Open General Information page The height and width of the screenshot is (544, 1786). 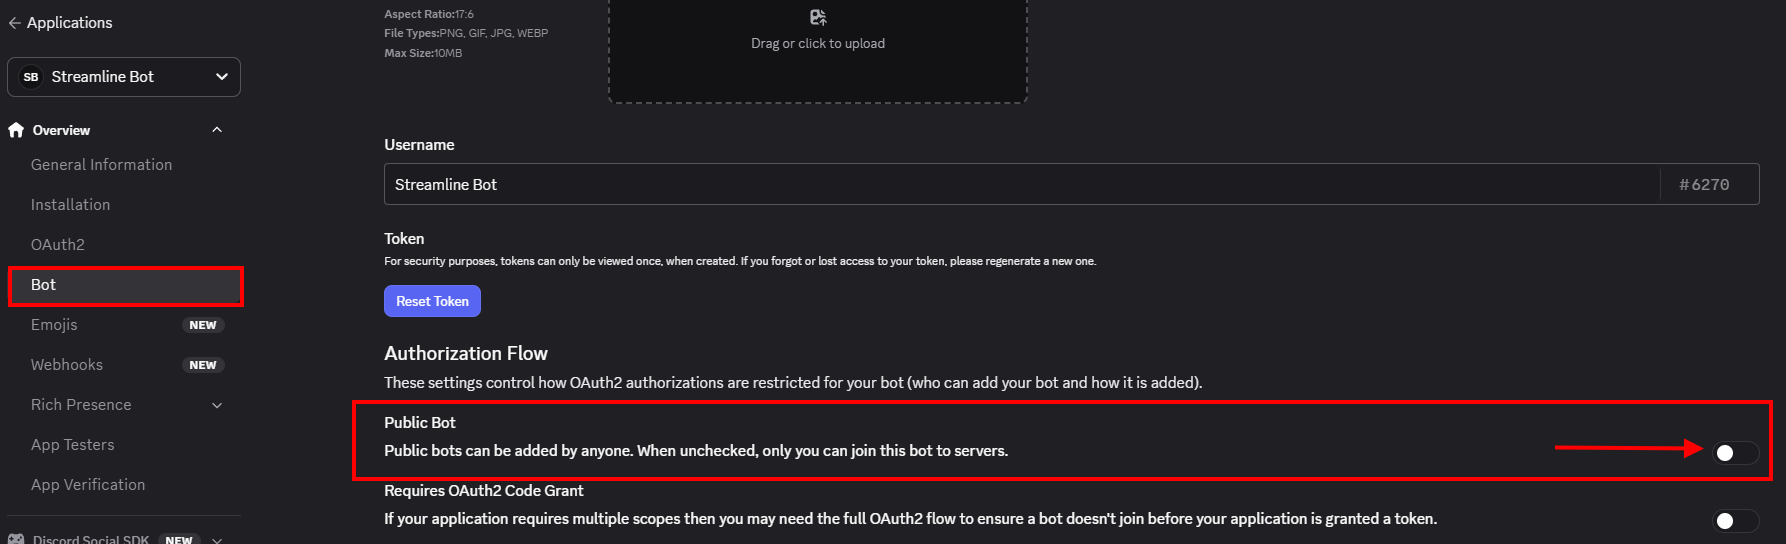[x=101, y=165]
